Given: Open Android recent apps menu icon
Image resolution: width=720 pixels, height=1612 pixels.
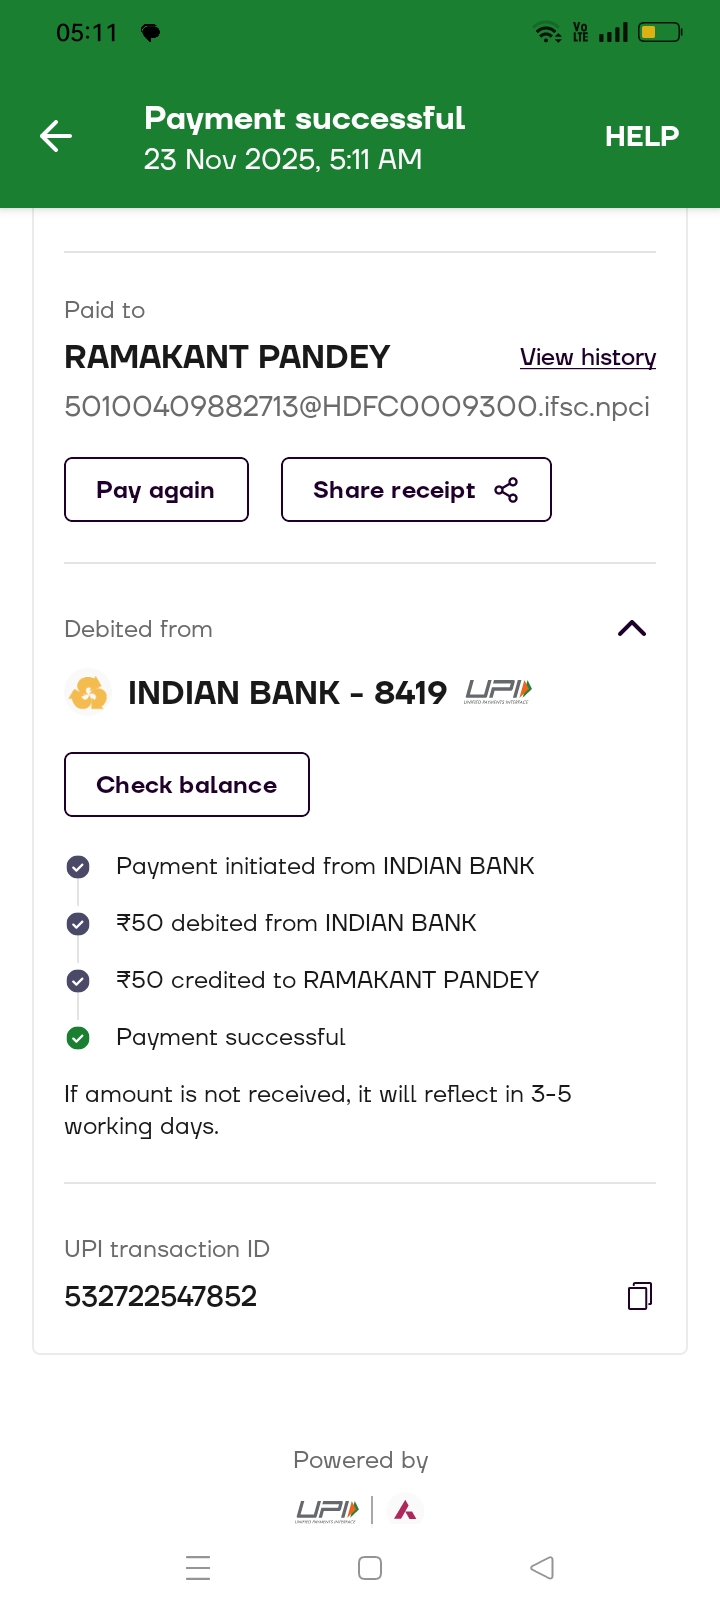Looking at the screenshot, I should (198, 1567).
